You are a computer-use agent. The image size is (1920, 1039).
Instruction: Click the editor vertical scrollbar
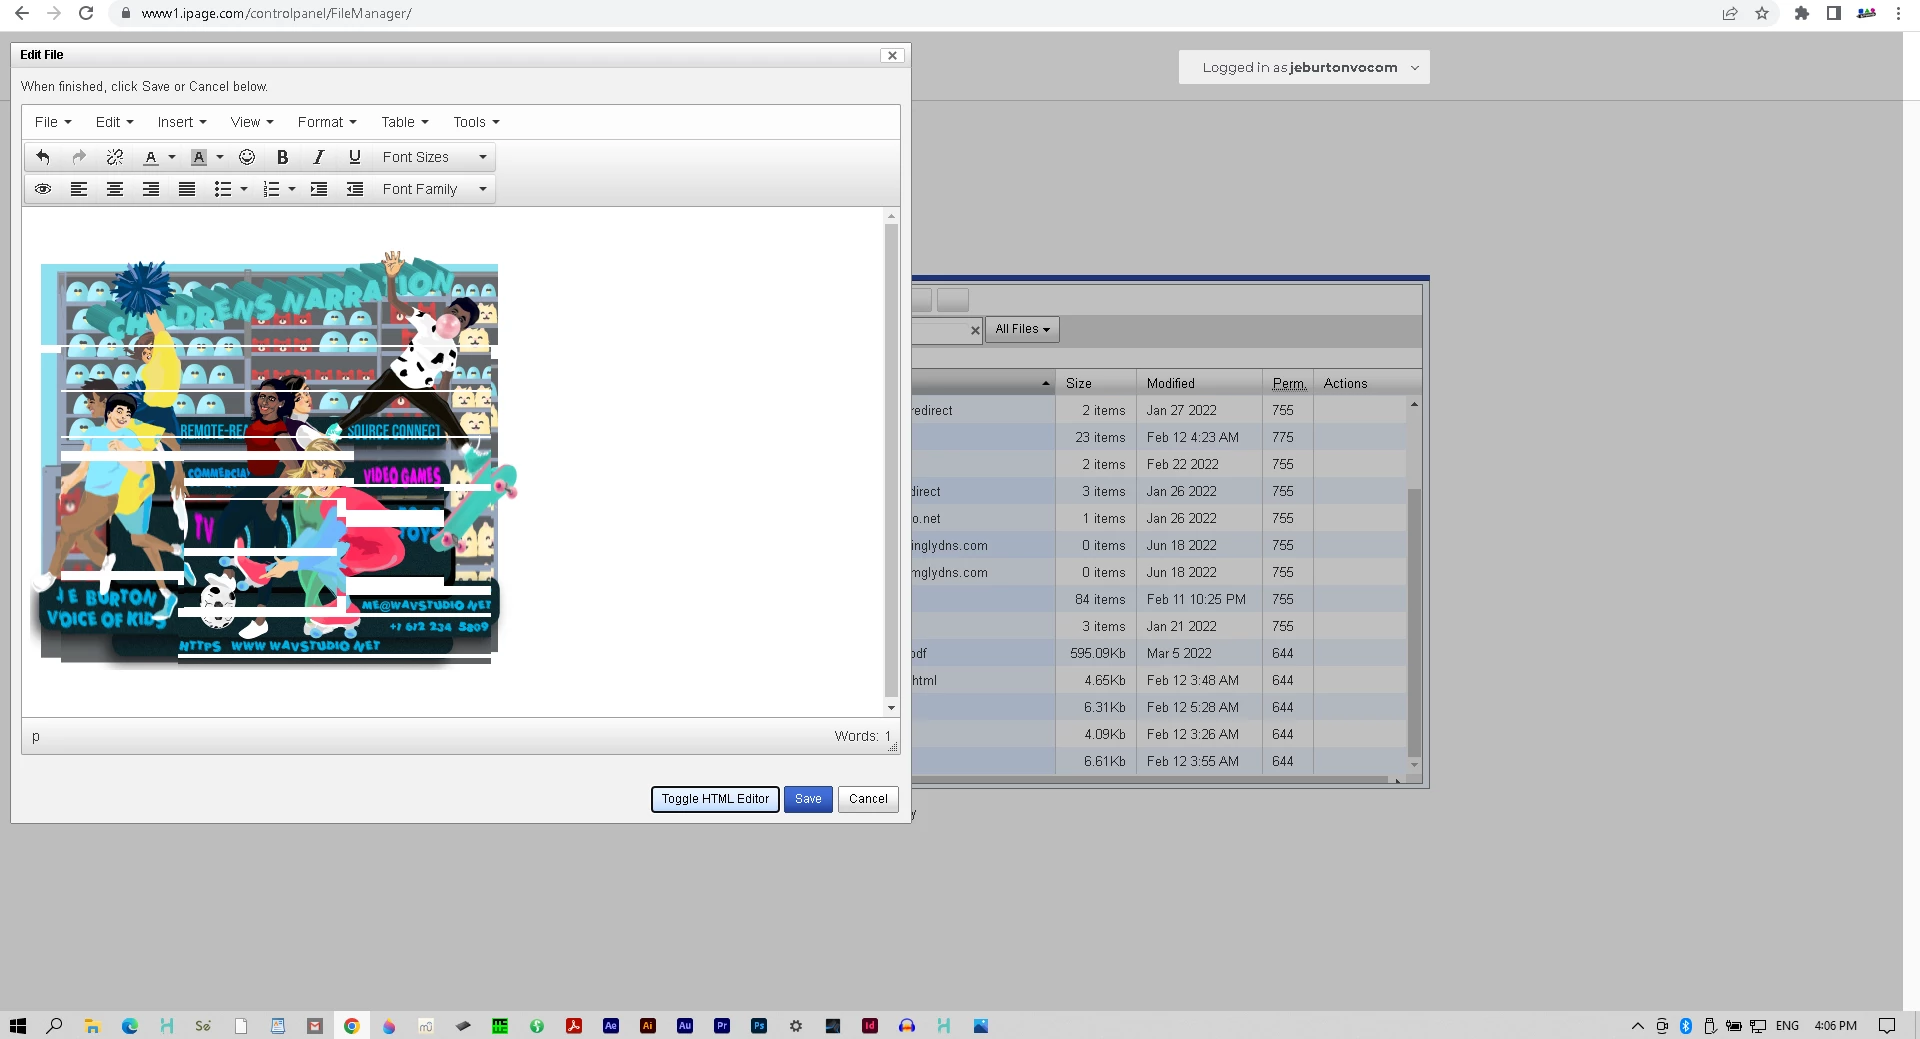(891, 460)
